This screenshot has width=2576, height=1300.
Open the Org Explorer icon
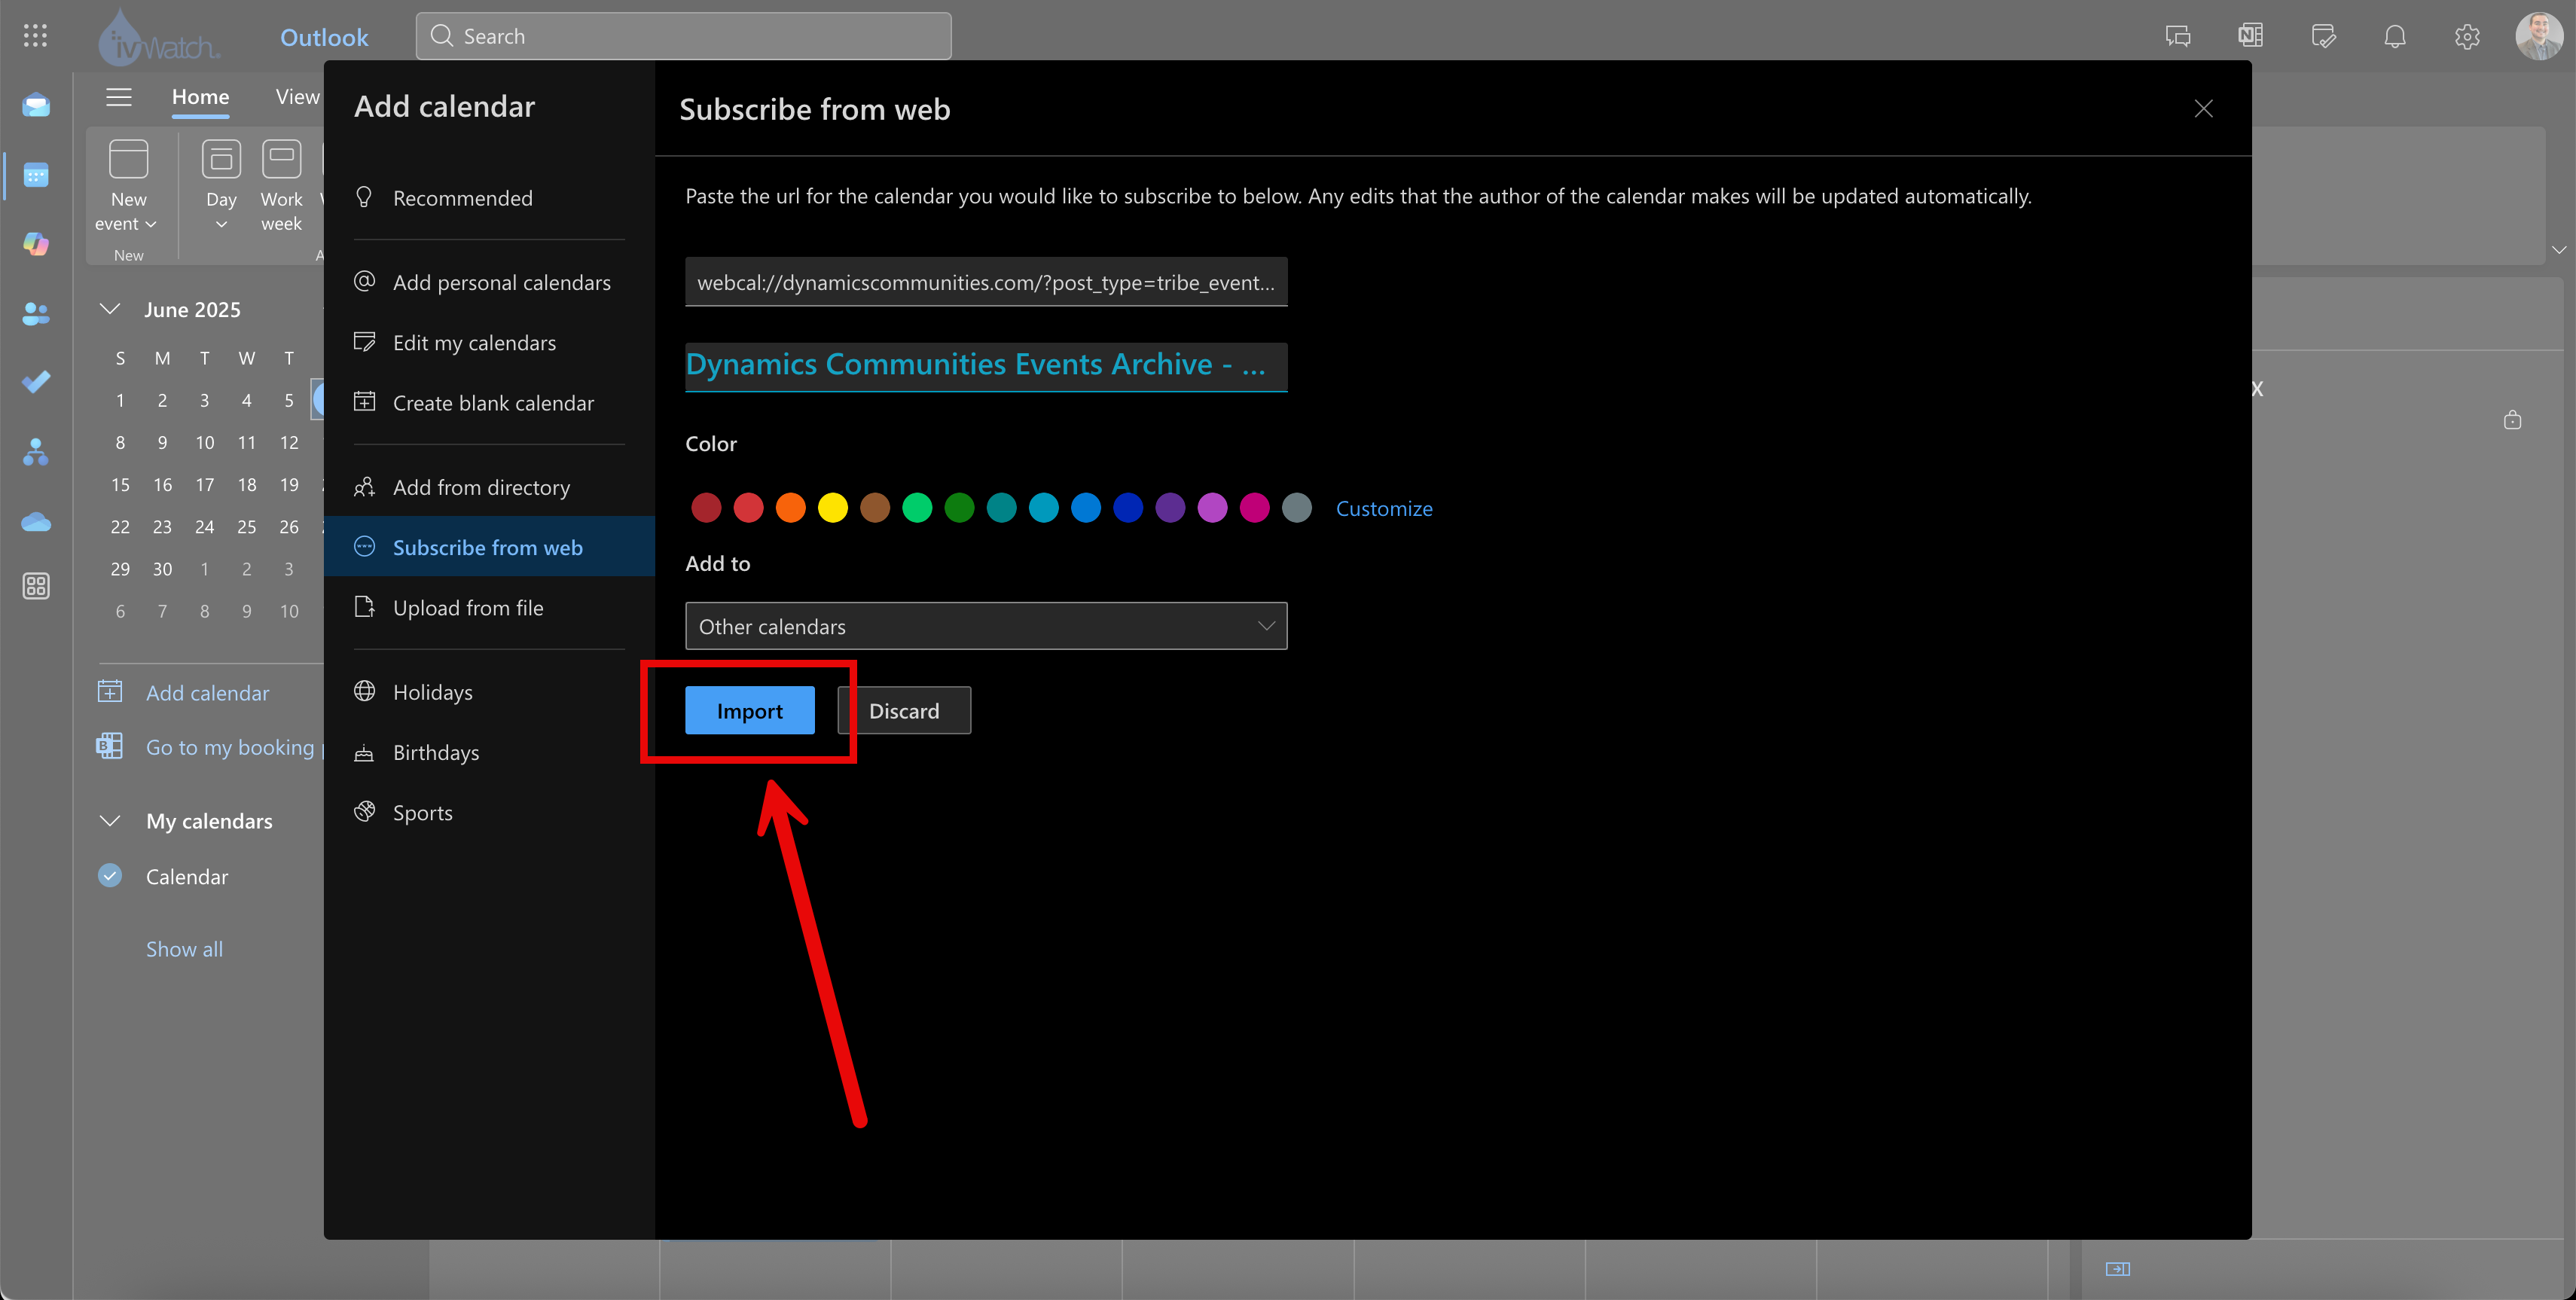(x=36, y=452)
